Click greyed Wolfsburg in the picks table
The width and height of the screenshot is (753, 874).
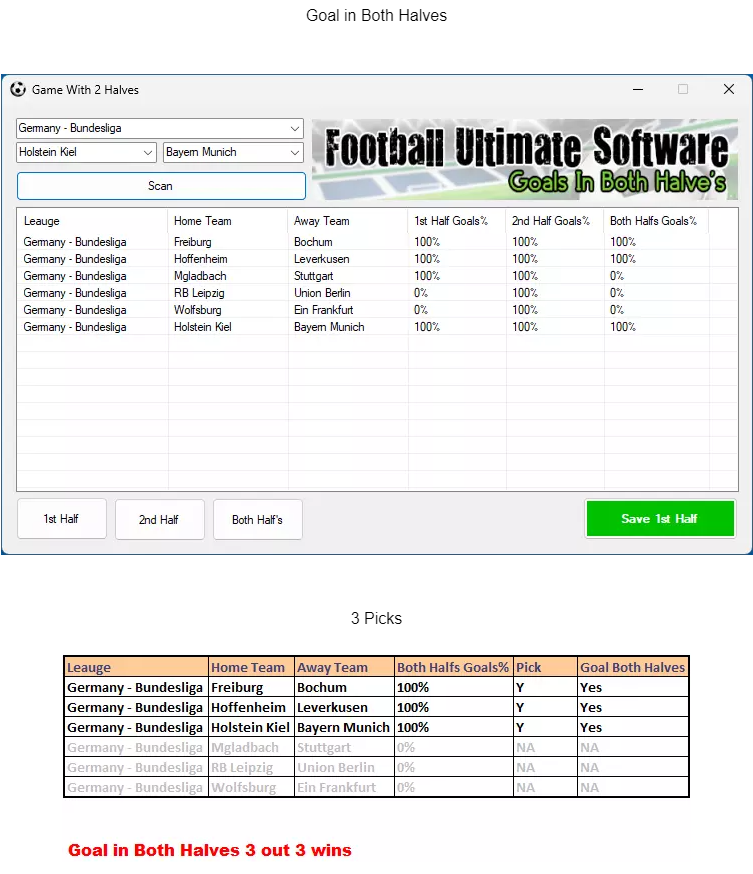tap(244, 788)
